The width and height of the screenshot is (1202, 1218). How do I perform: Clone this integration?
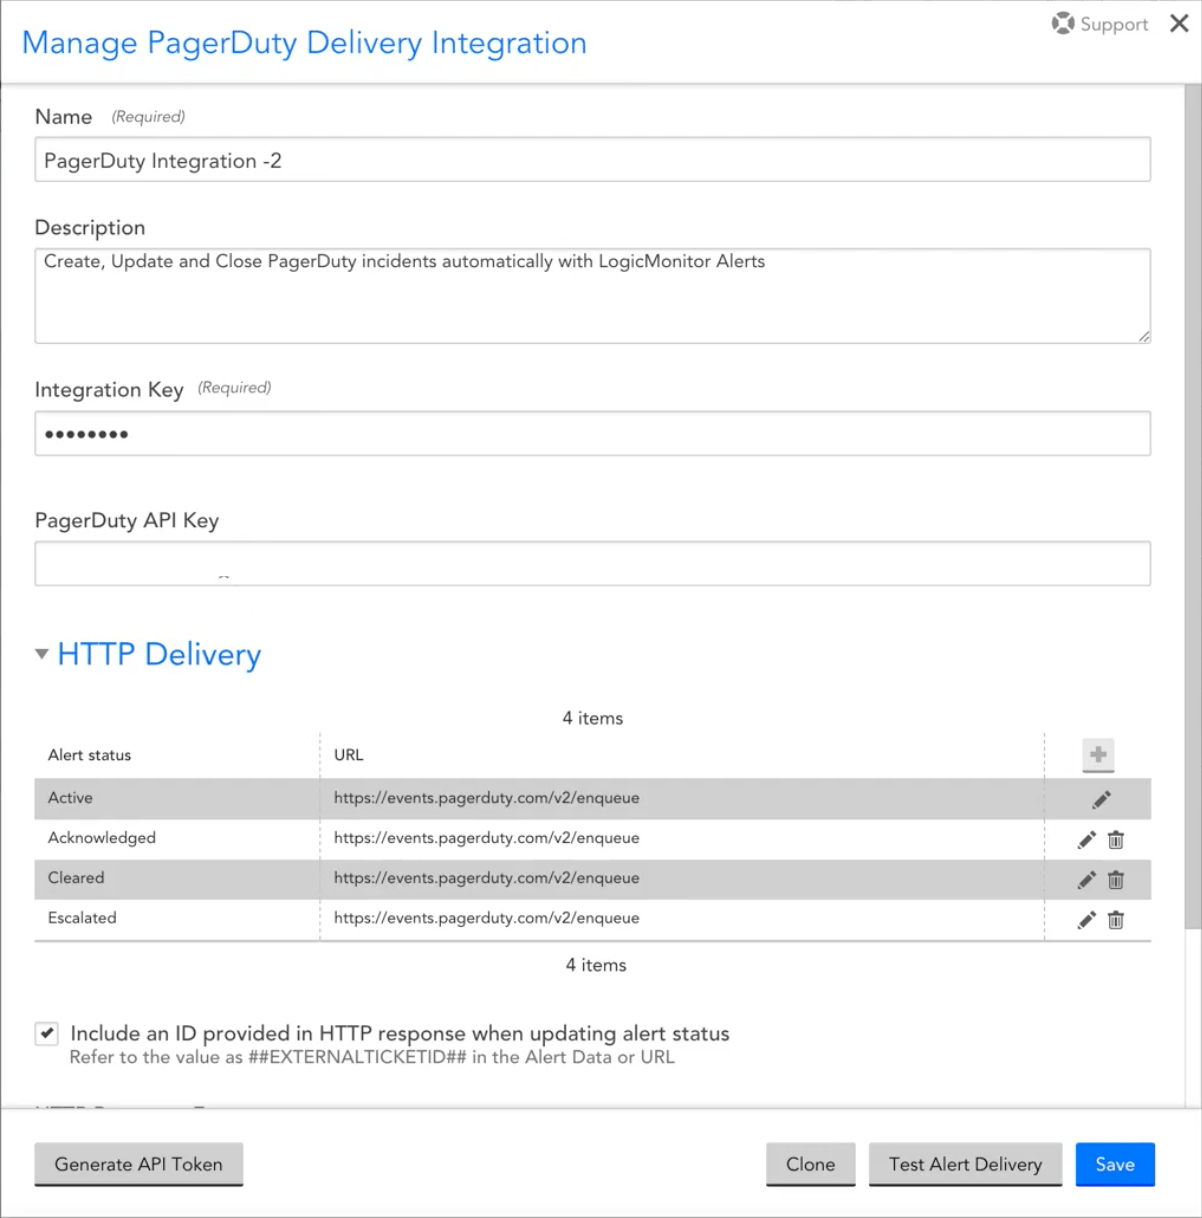tap(810, 1164)
